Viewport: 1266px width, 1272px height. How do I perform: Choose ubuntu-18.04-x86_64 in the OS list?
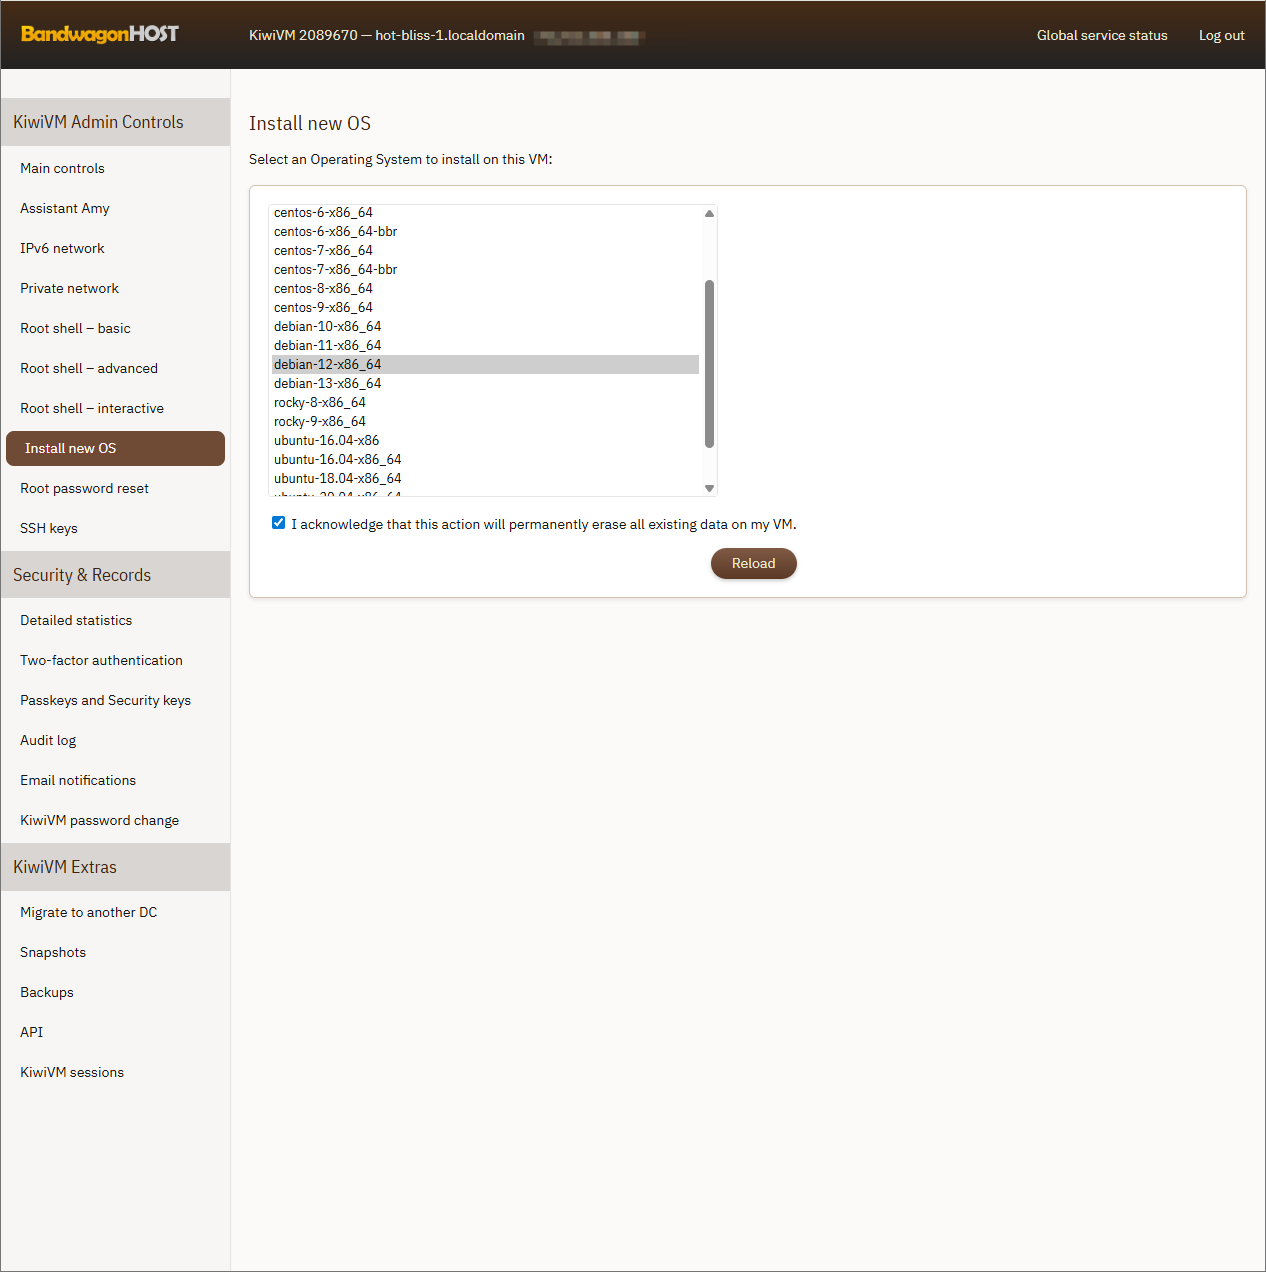point(337,479)
